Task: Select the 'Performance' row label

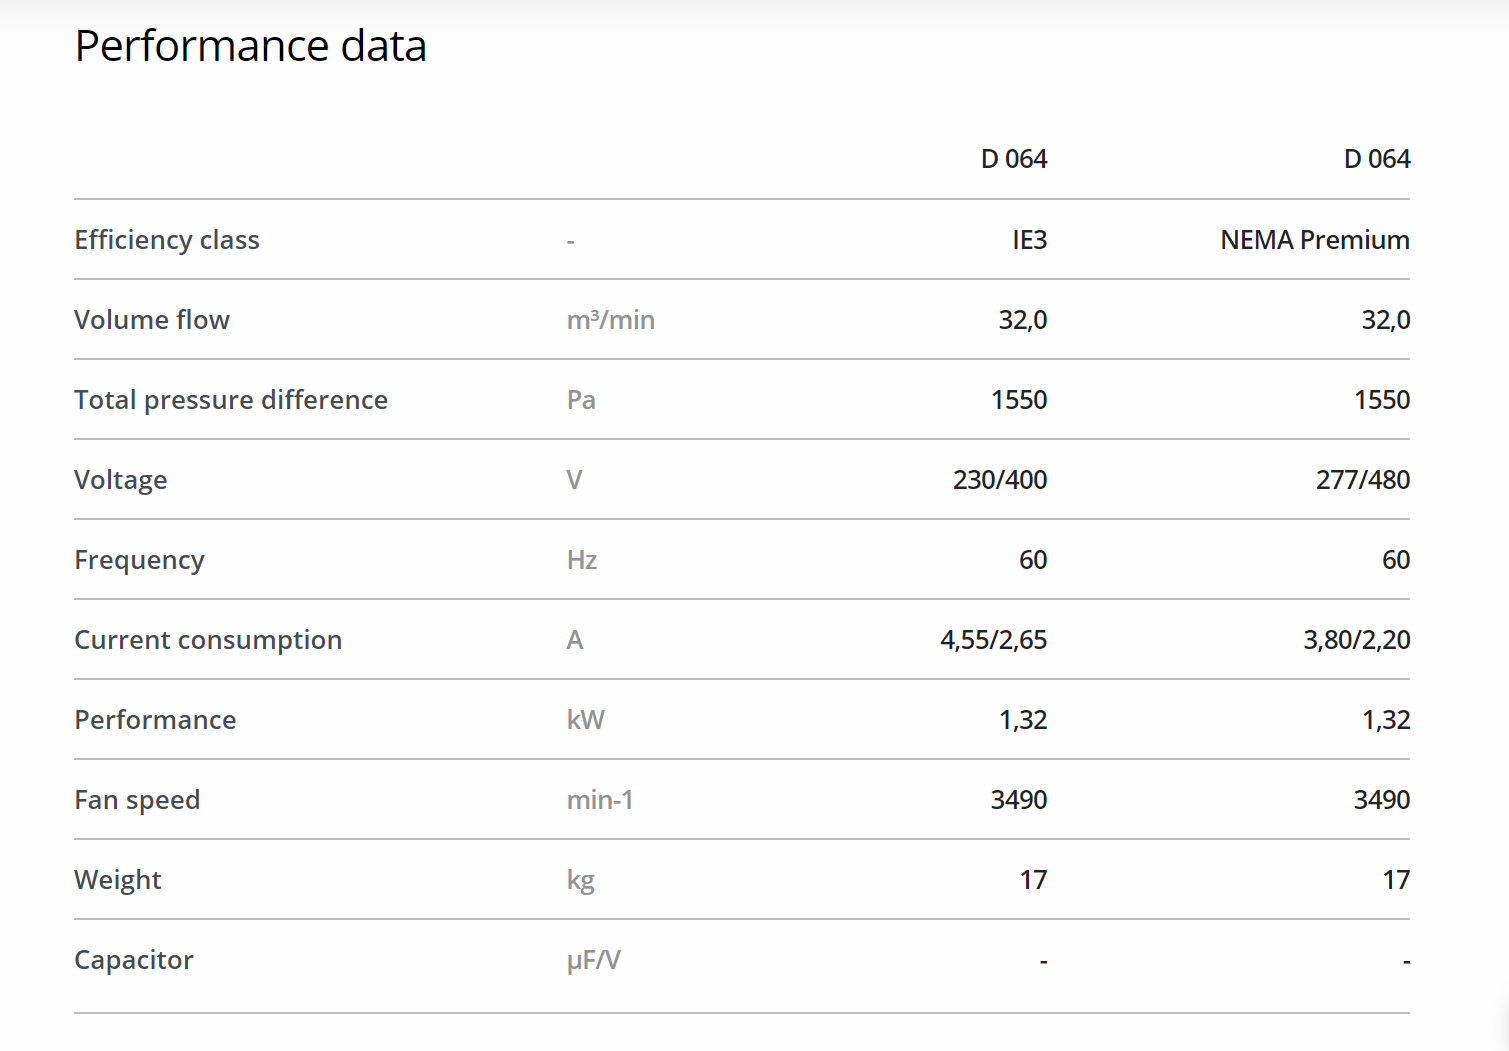Action: click(155, 720)
